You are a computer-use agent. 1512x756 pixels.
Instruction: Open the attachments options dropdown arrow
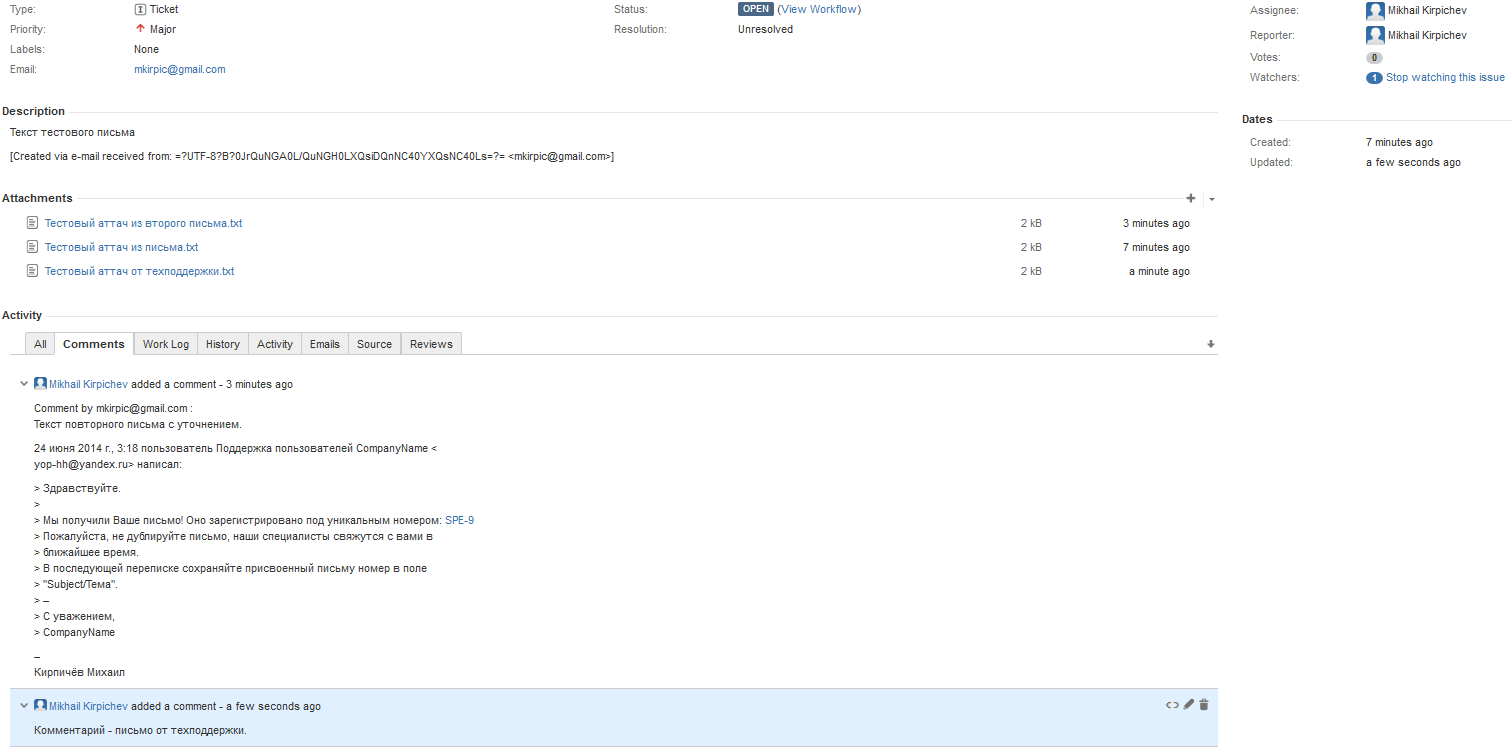(1212, 199)
